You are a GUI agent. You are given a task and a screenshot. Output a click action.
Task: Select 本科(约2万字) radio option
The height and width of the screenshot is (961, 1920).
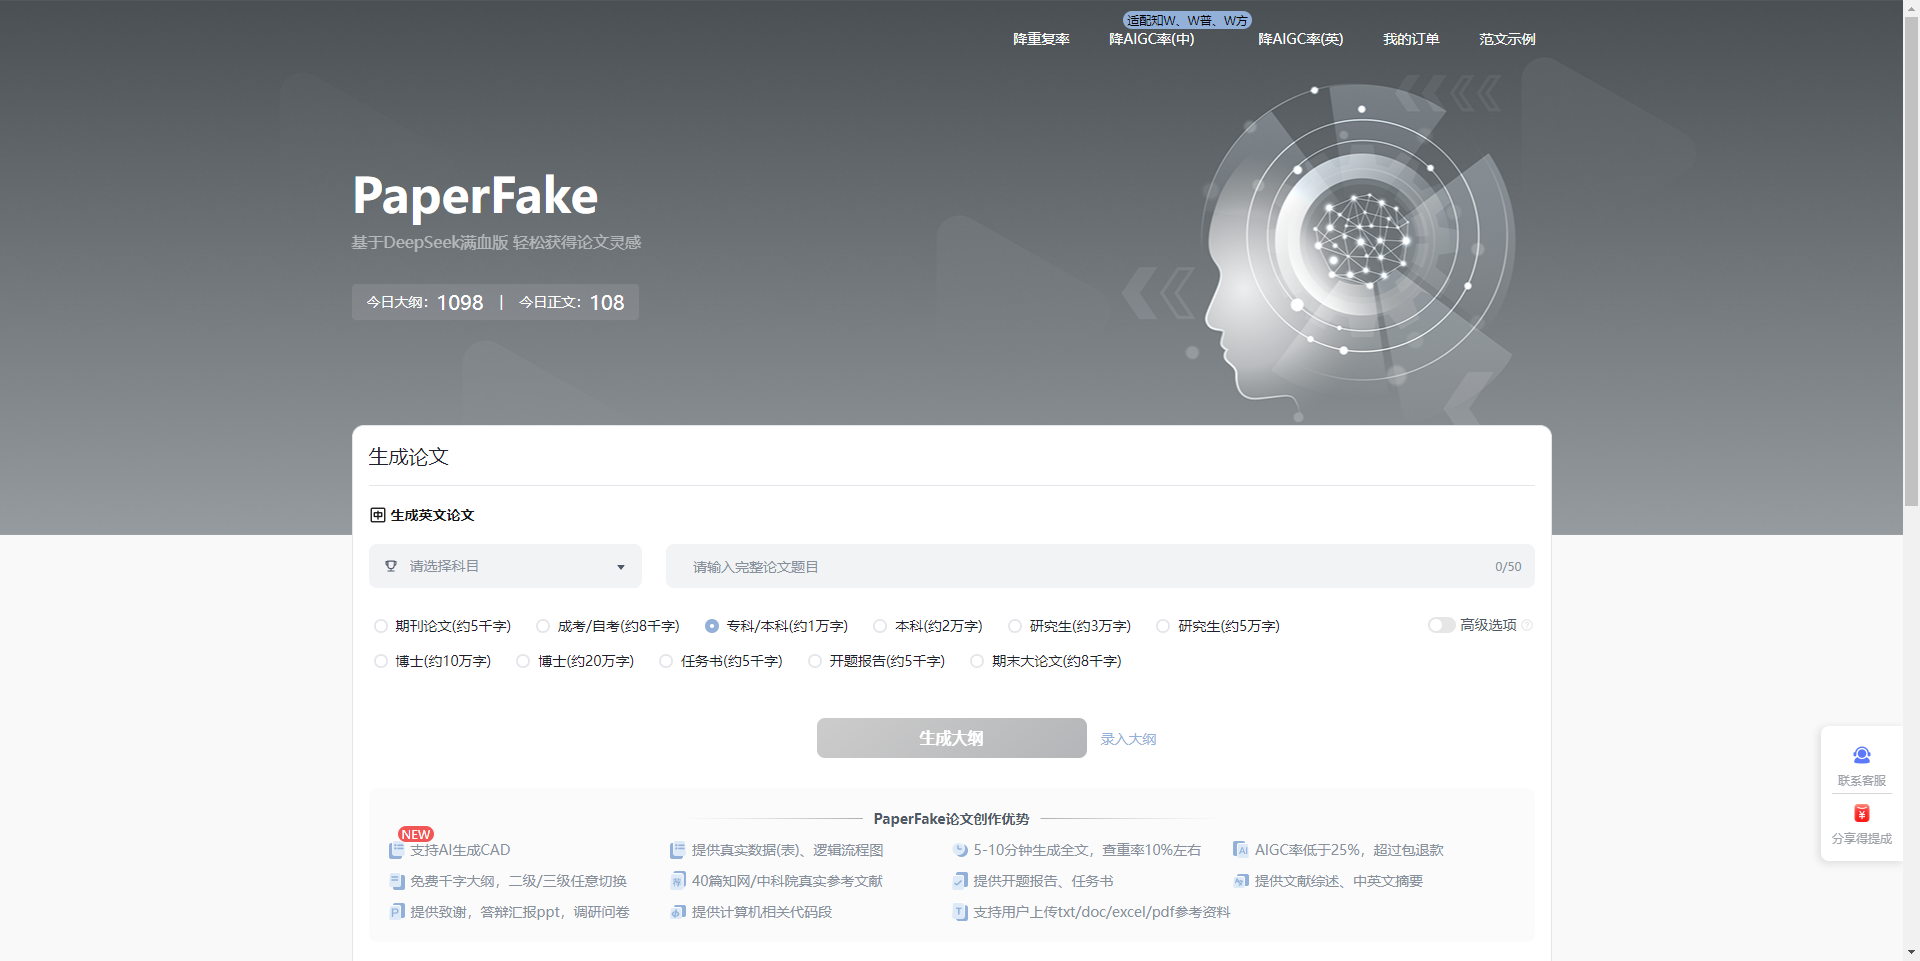click(880, 626)
